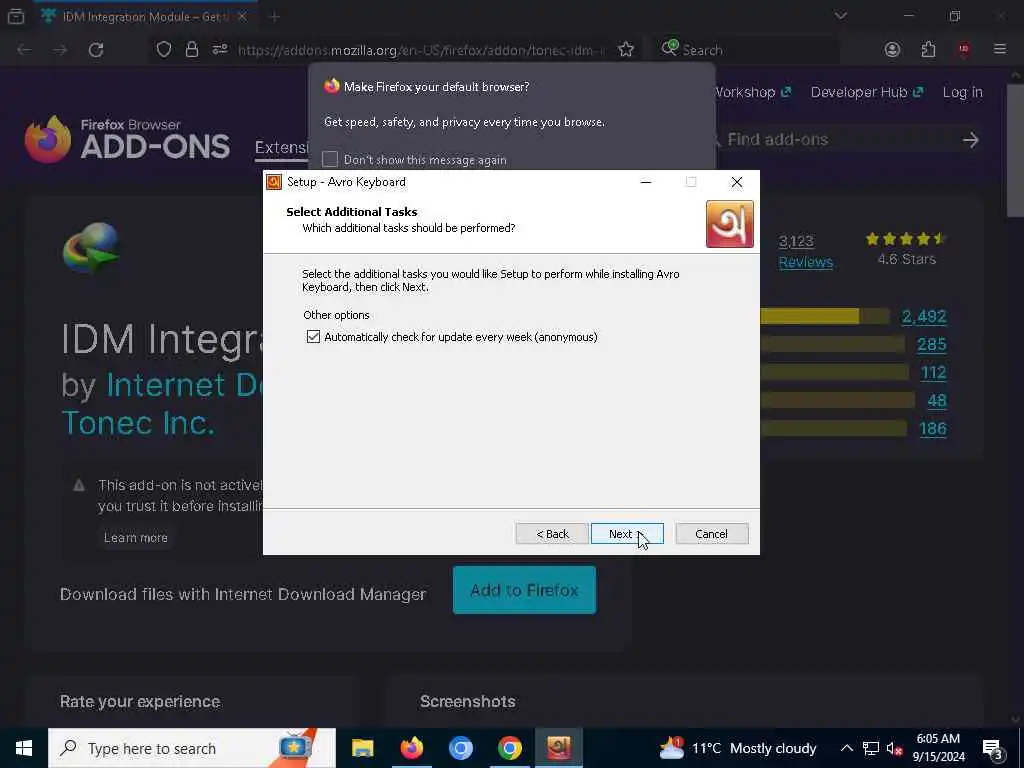Open the 186 ratings link
This screenshot has width=1024, height=768.
pos(933,428)
